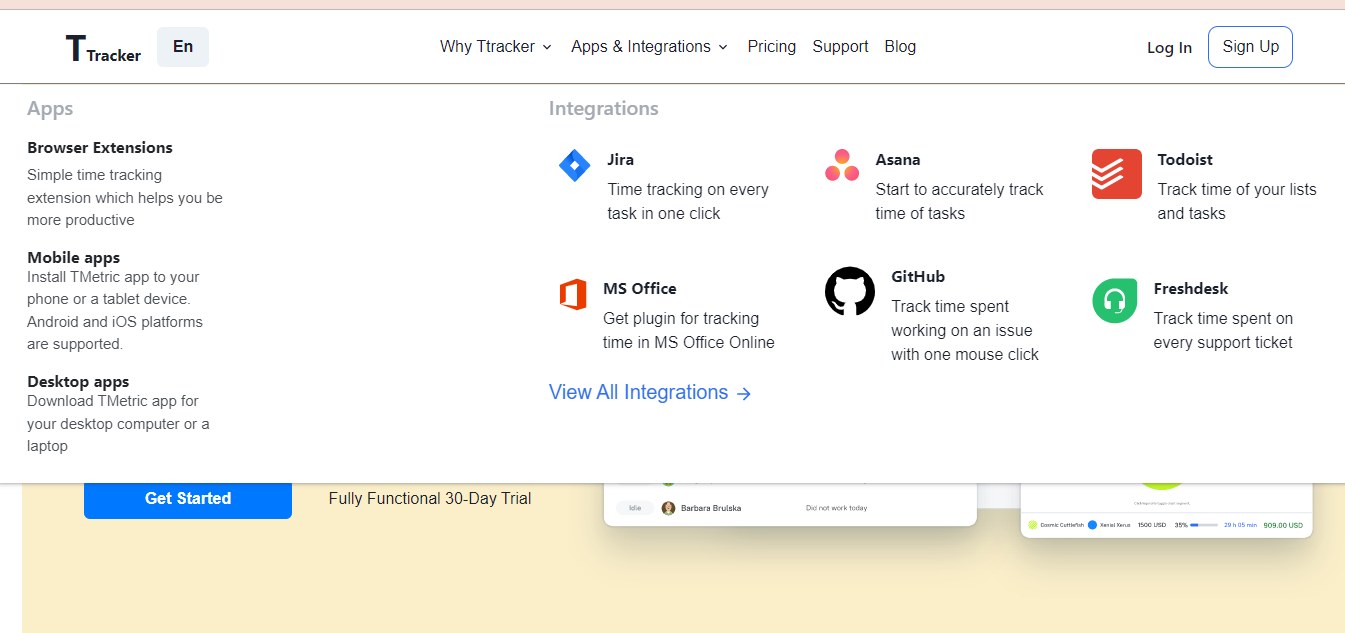The width and height of the screenshot is (1345, 633).
Task: Go to the Pricing page
Action: coord(772,47)
